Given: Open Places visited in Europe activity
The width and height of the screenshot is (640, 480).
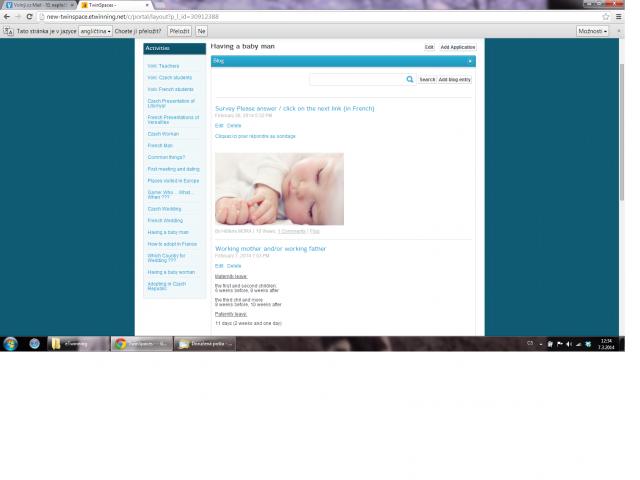Looking at the screenshot, I should (173, 181).
